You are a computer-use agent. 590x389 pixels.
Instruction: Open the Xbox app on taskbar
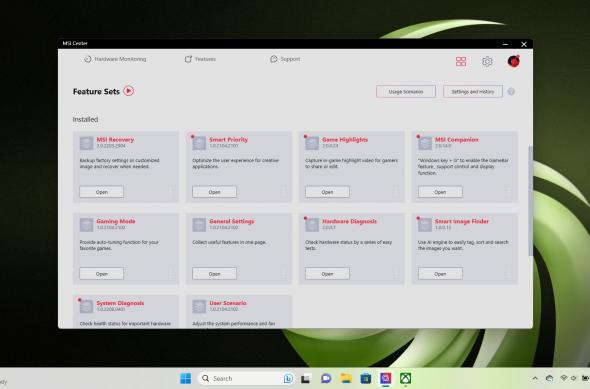pos(405,378)
